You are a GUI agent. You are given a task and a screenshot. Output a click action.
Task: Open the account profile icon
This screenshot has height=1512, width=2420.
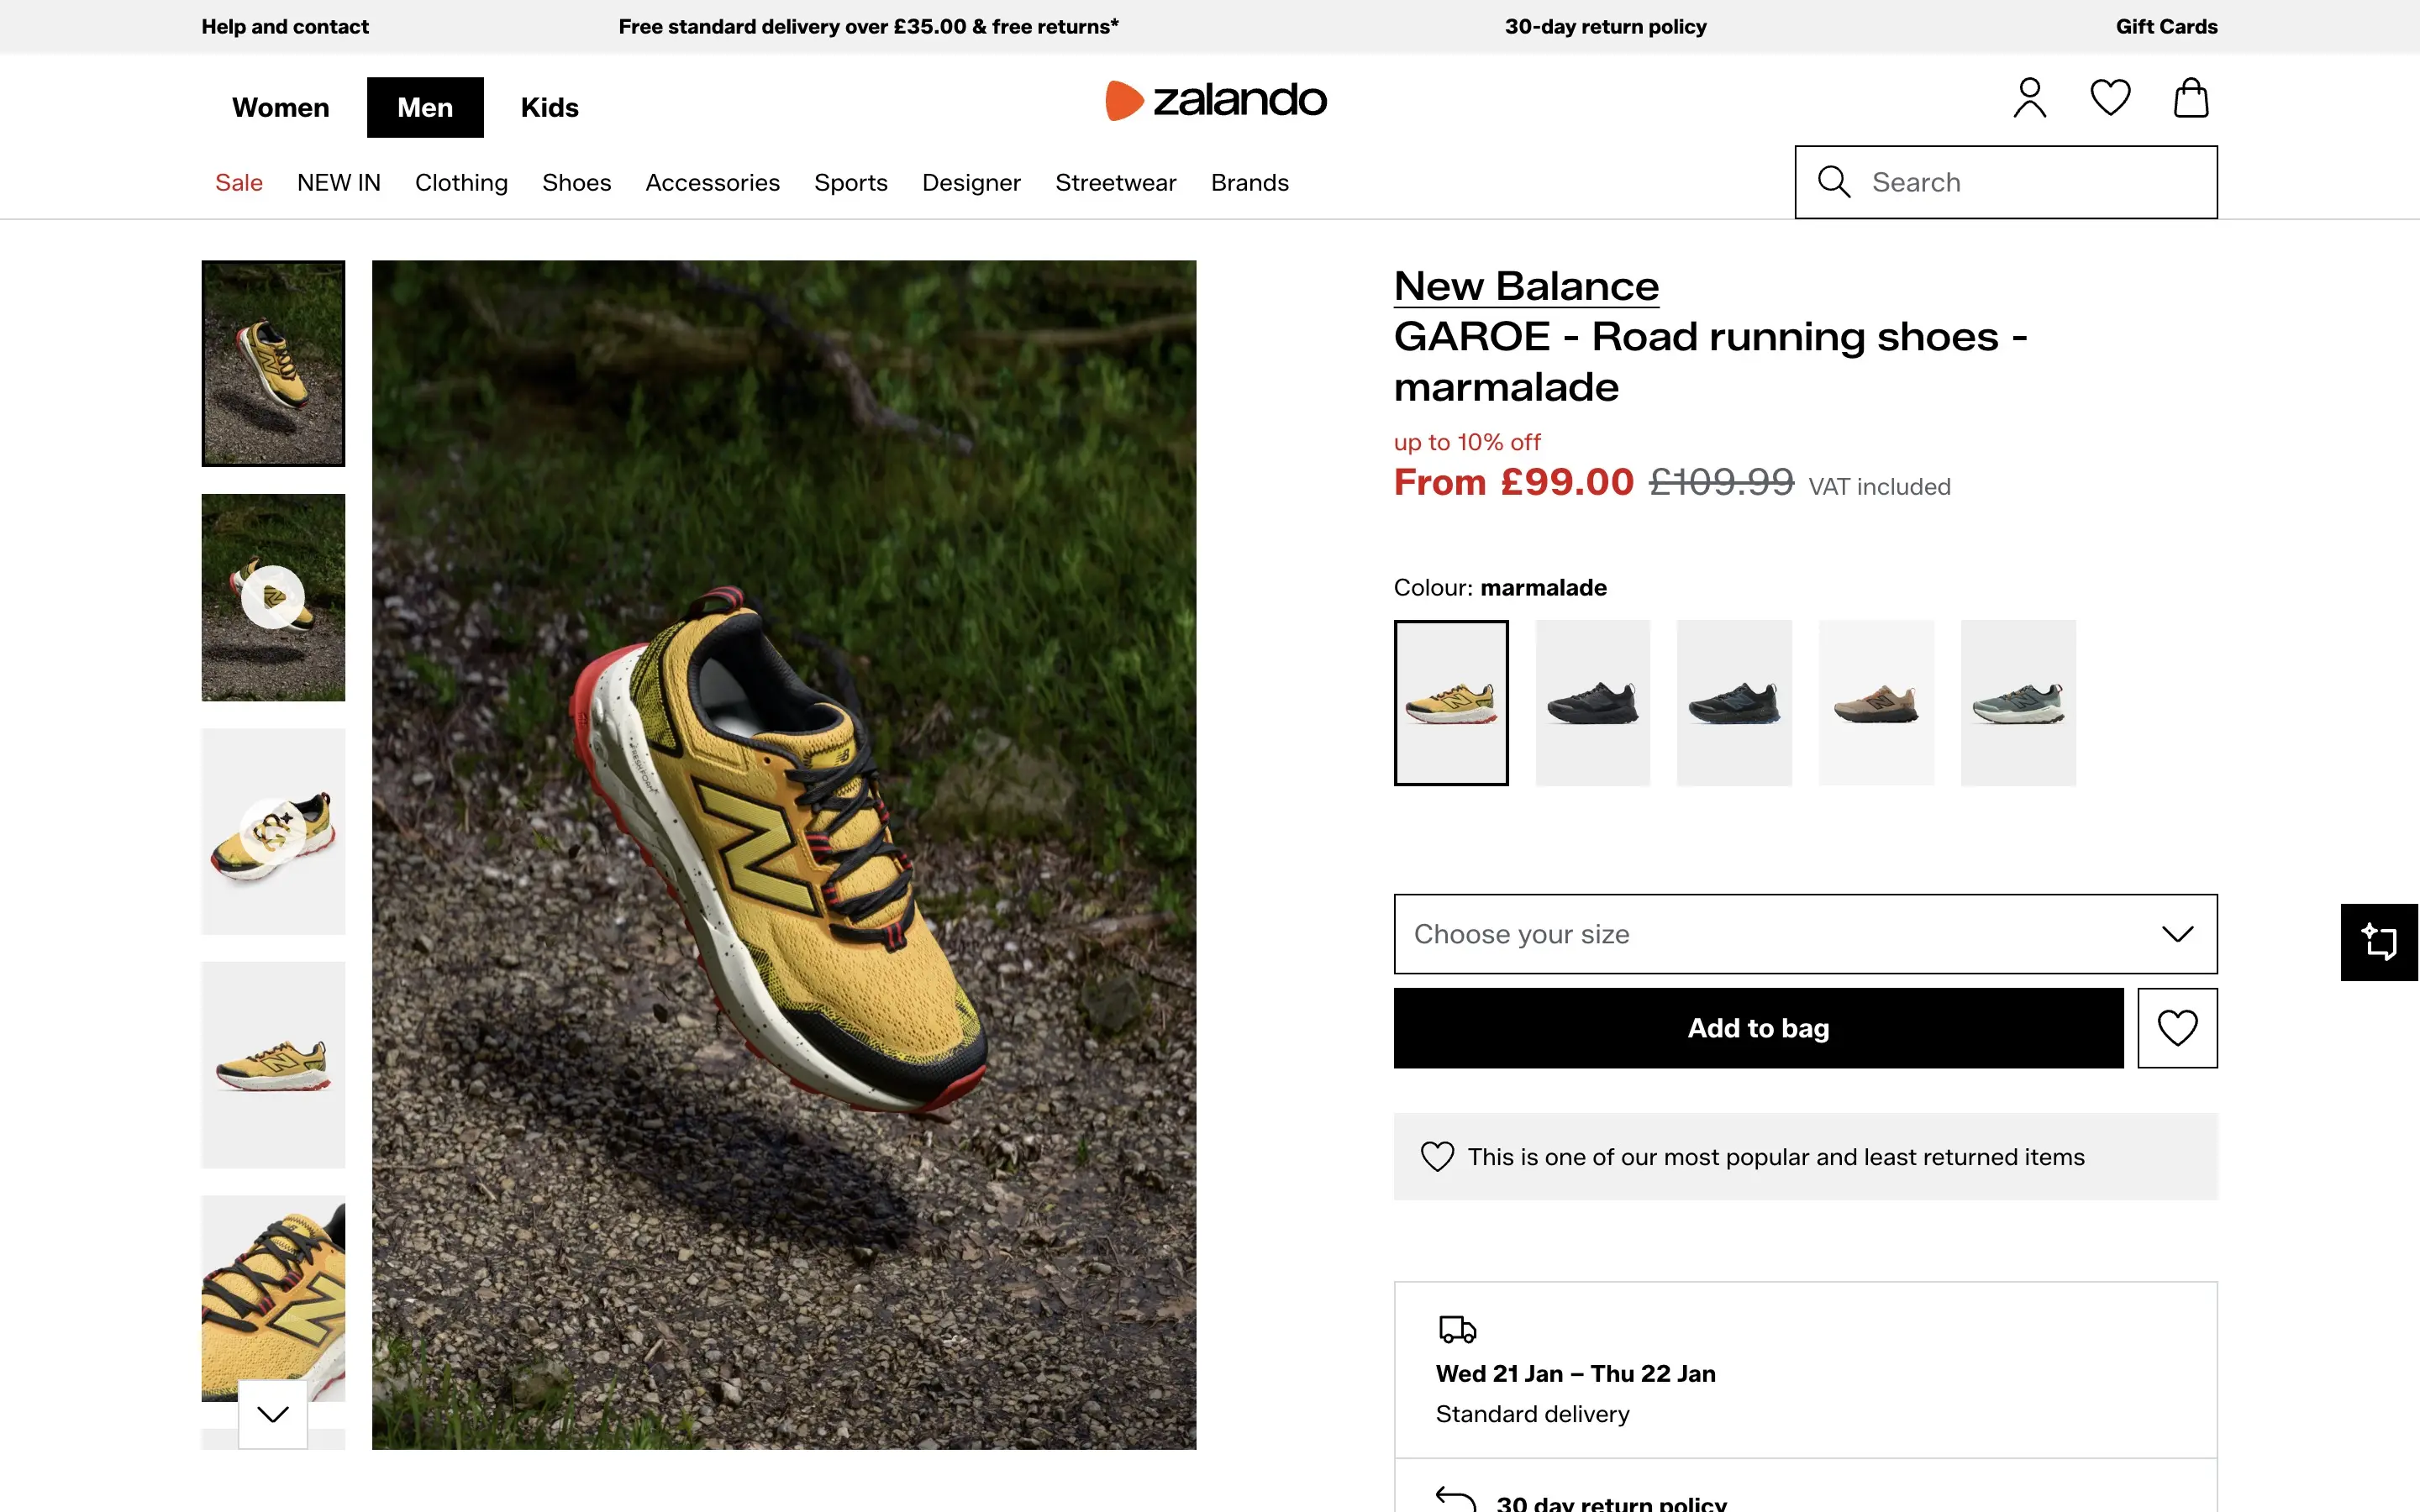(x=2029, y=97)
